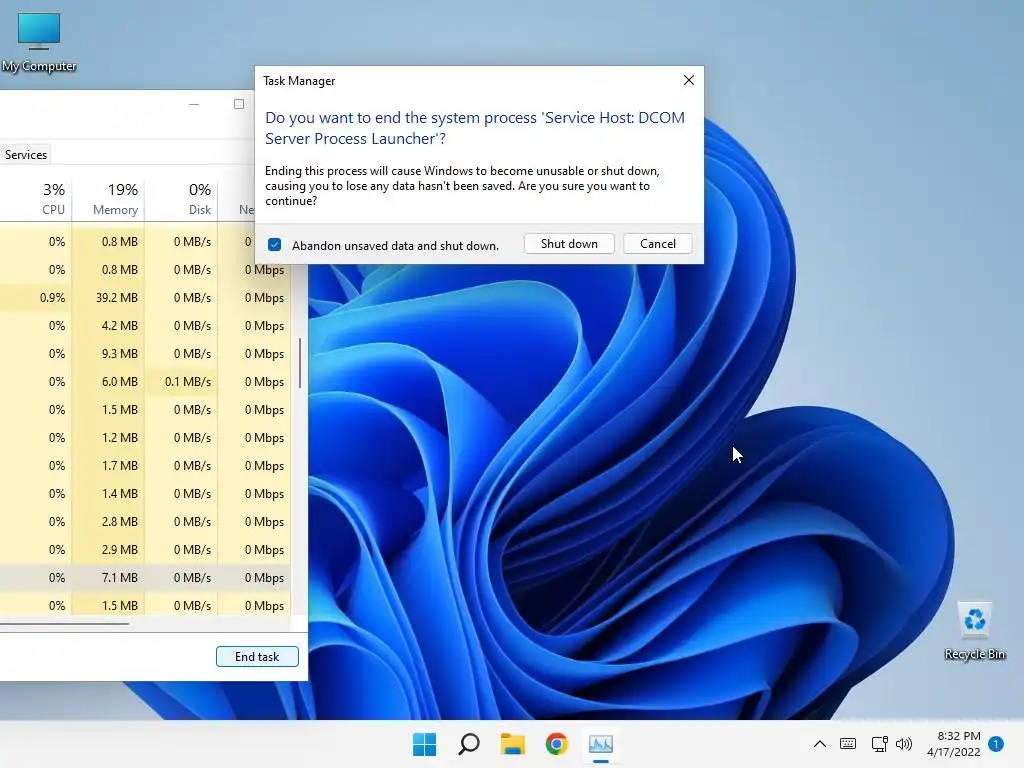Cancel the end process dialog
This screenshot has width=1024, height=768.
click(658, 244)
